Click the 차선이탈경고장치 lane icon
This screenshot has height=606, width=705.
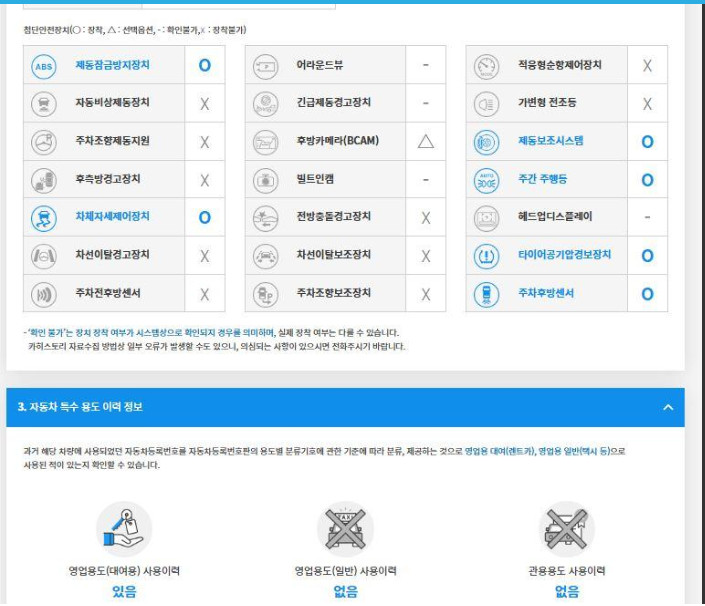coord(44,256)
